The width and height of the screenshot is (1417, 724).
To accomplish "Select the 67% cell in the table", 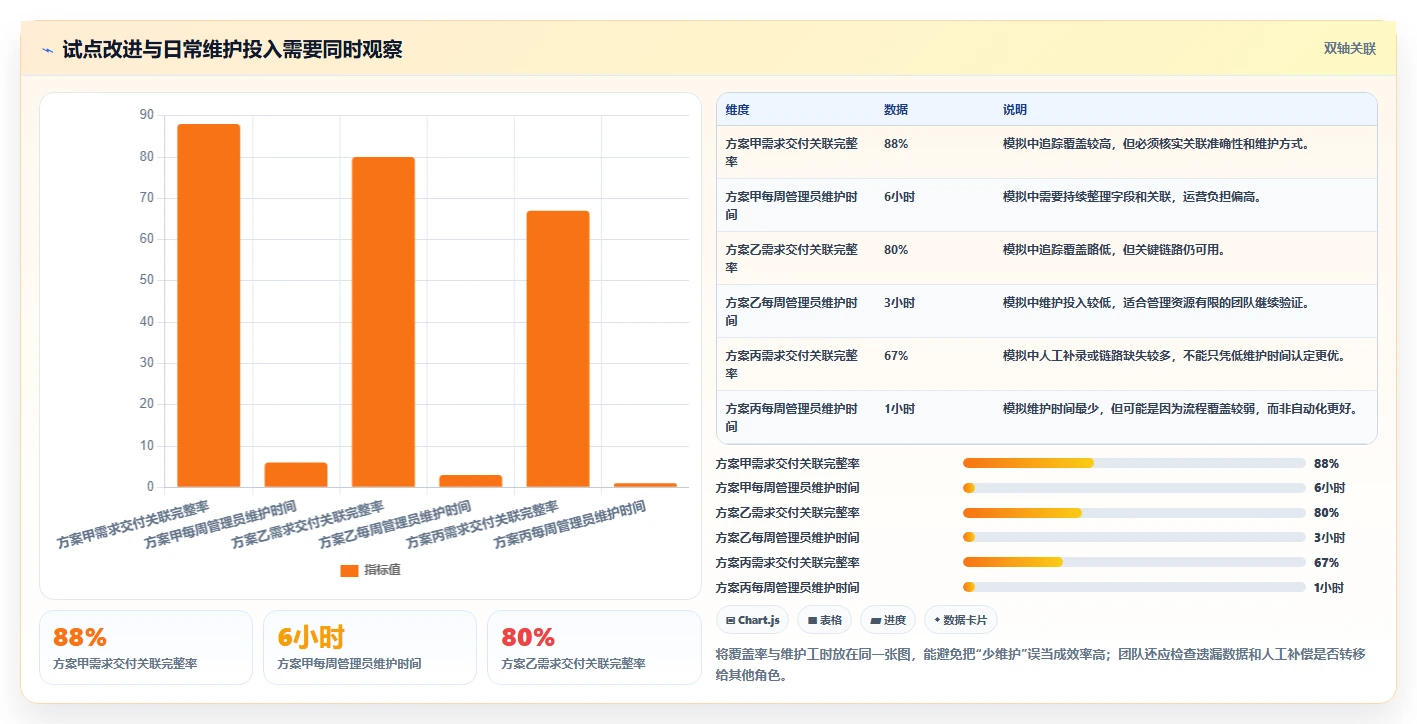I will tap(896, 355).
